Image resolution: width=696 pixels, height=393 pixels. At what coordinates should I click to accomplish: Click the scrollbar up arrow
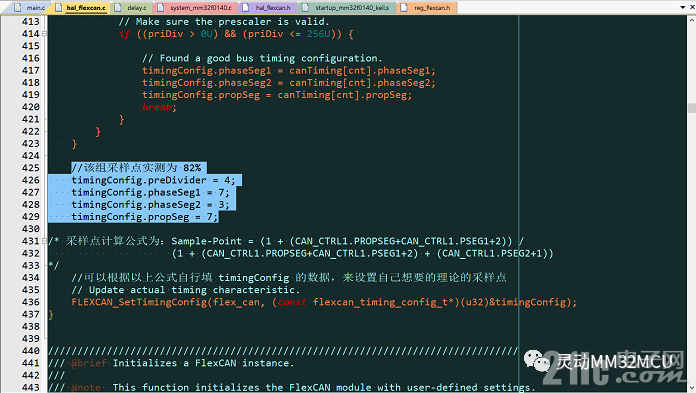692,20
